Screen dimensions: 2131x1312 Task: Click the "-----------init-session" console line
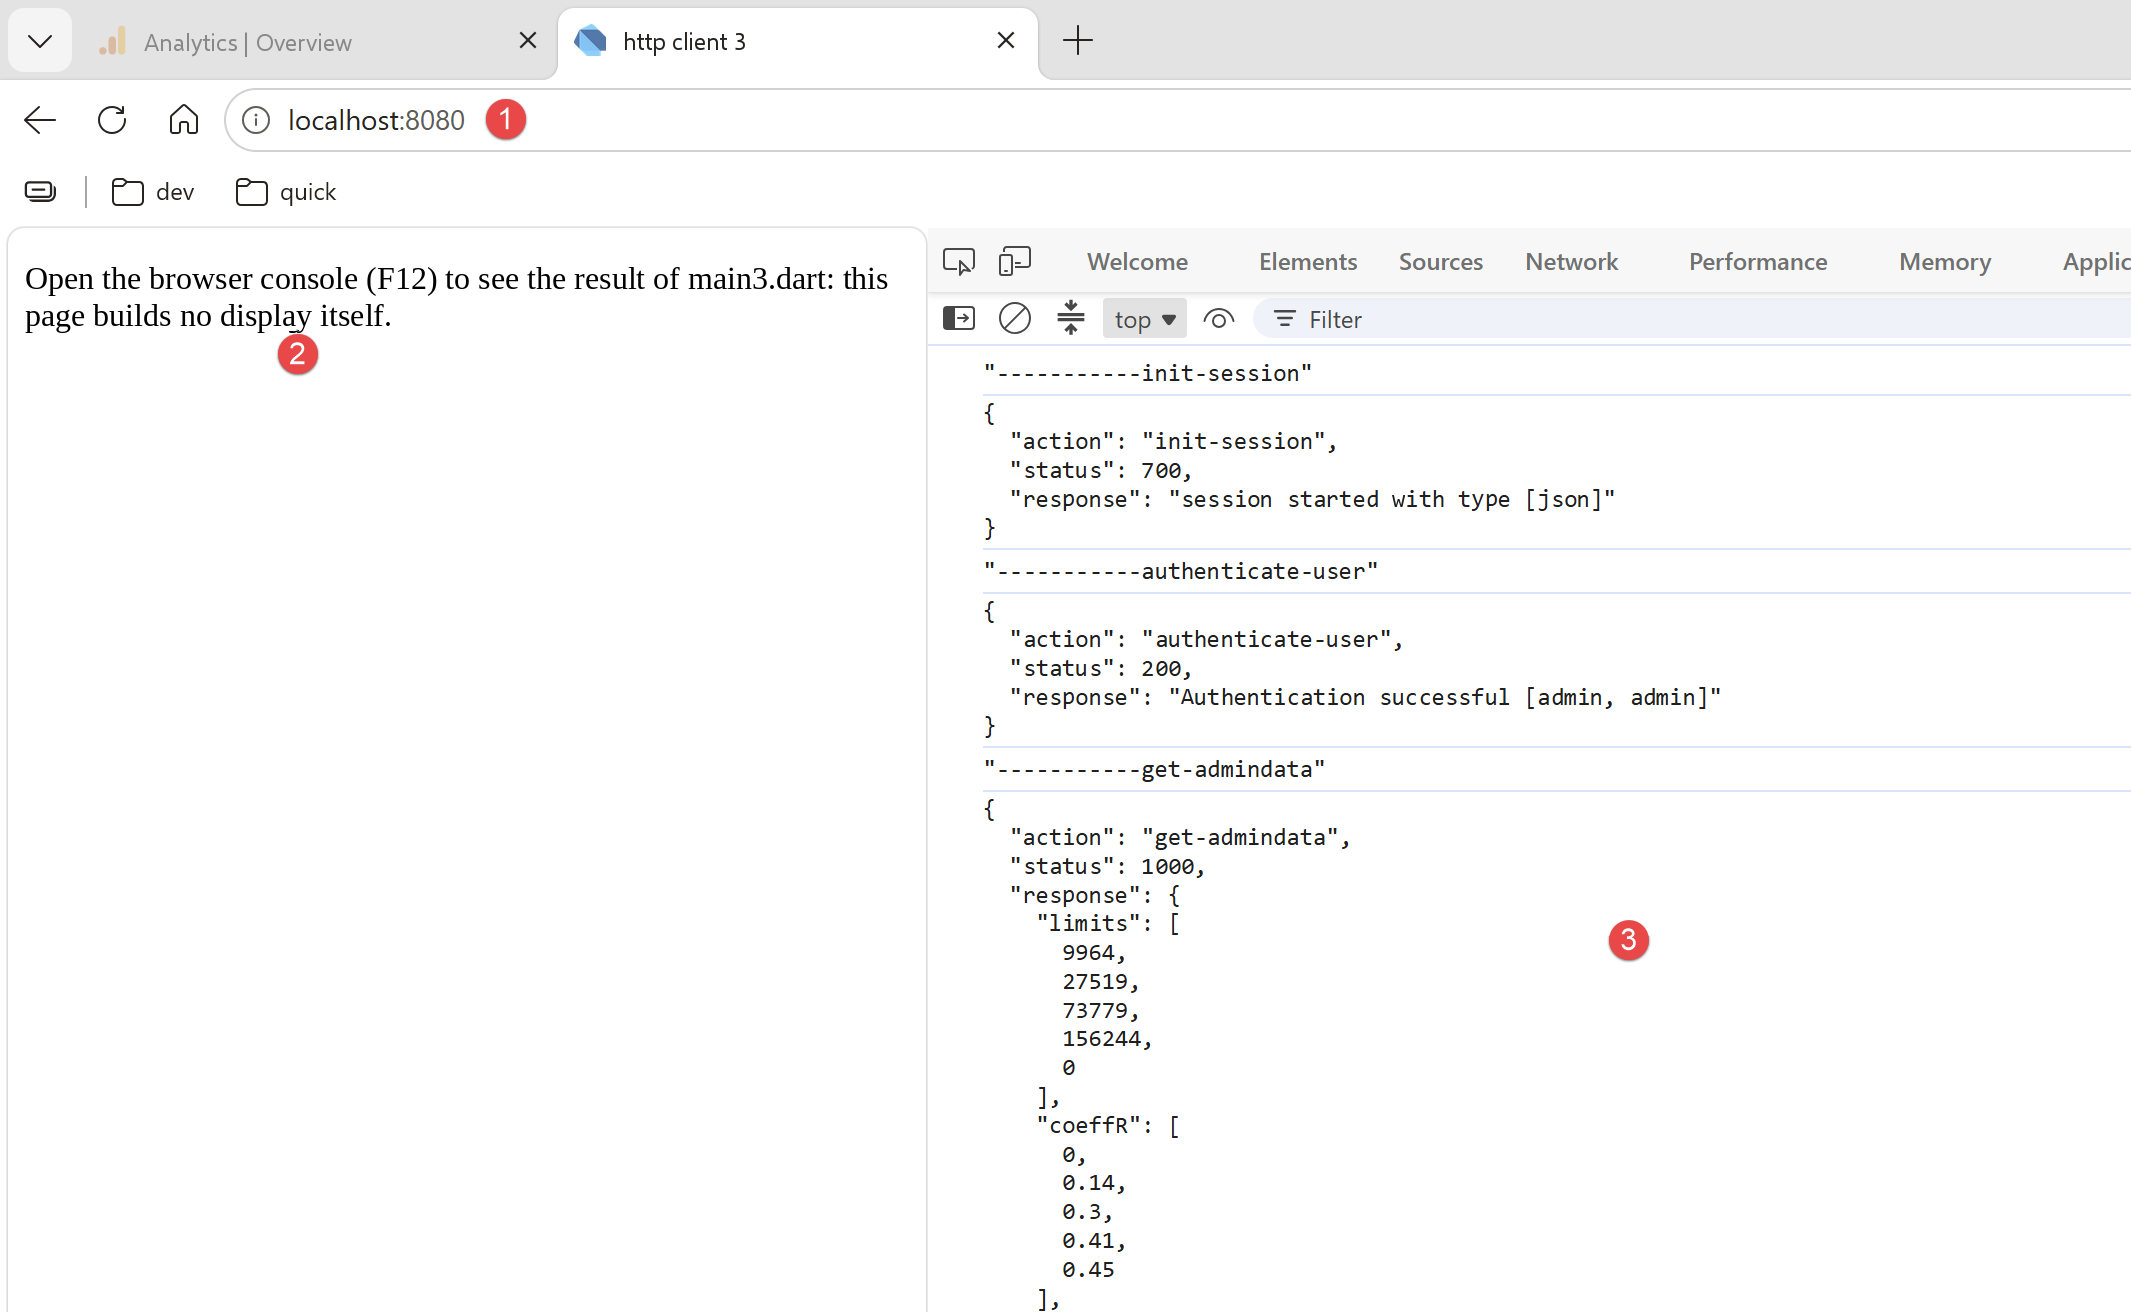point(1147,373)
